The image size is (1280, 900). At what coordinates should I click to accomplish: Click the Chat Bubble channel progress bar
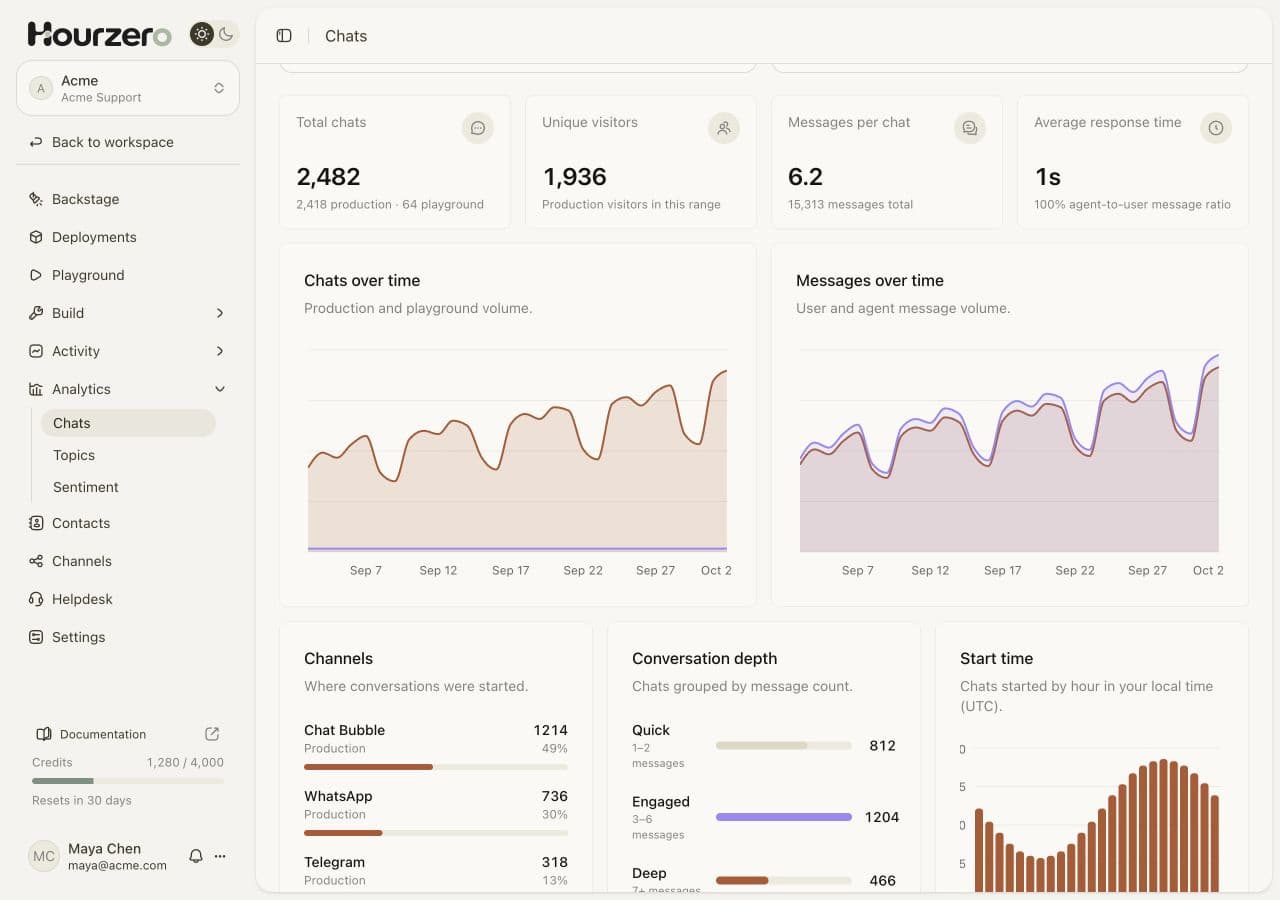pos(436,767)
